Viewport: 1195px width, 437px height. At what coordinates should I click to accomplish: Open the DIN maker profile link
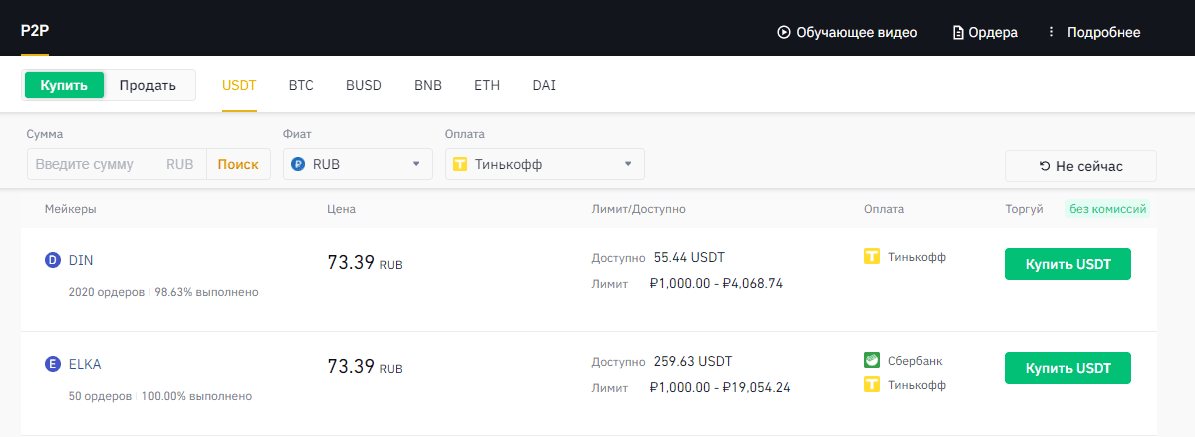[x=81, y=261]
